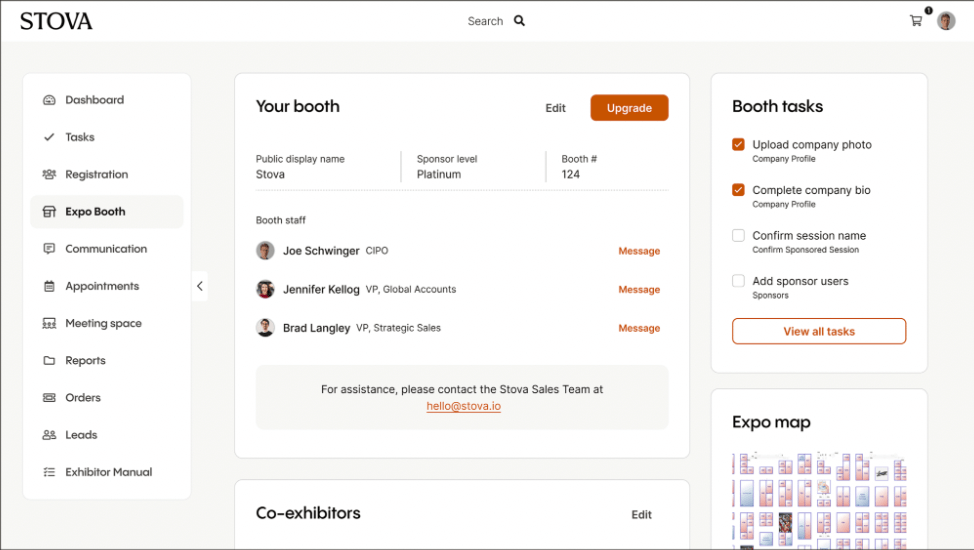
Task: Click the Communication chat icon
Action: [49, 249]
